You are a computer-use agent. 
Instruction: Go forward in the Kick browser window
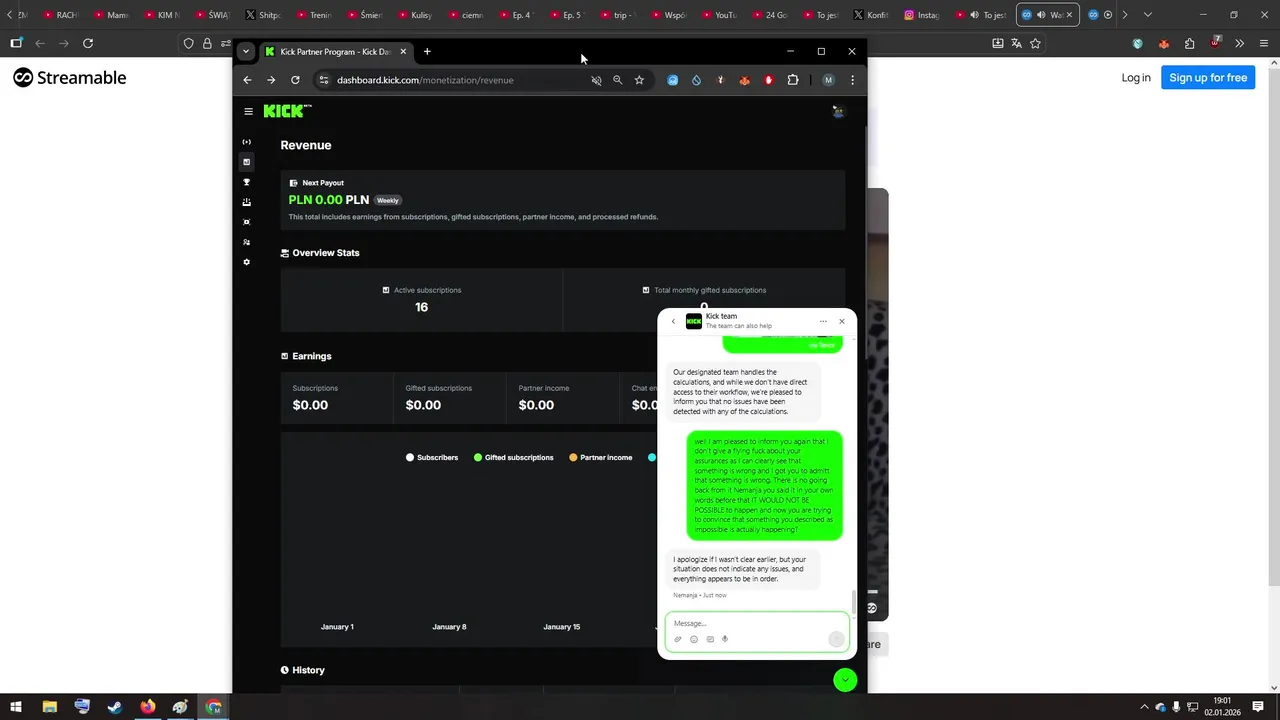click(x=271, y=80)
